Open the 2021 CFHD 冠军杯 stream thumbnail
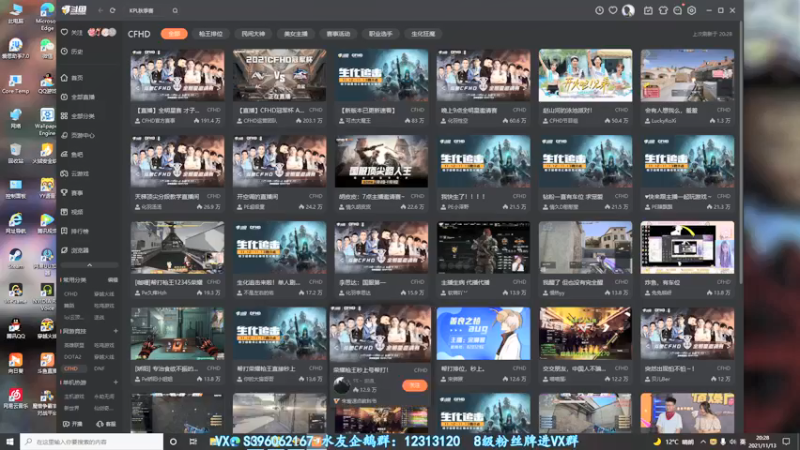The width and height of the screenshot is (800, 450). 280,75
